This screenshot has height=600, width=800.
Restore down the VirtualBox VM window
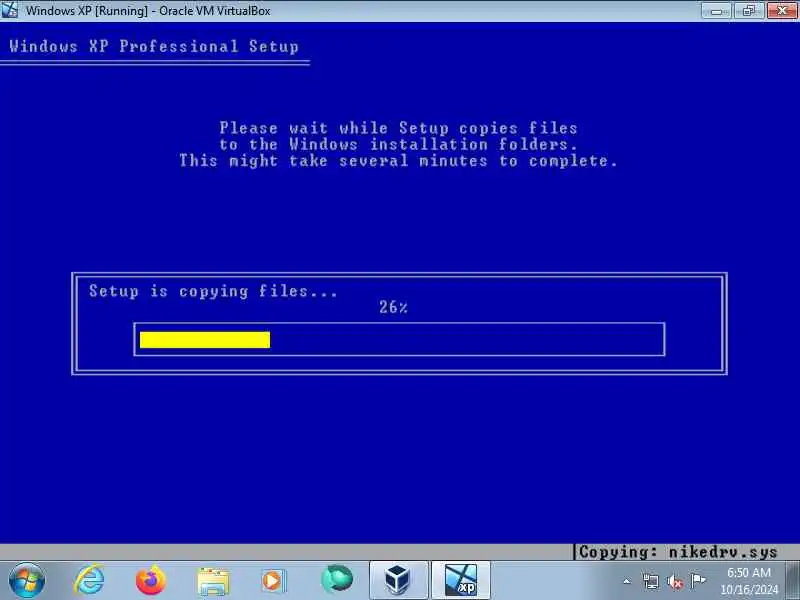(749, 10)
